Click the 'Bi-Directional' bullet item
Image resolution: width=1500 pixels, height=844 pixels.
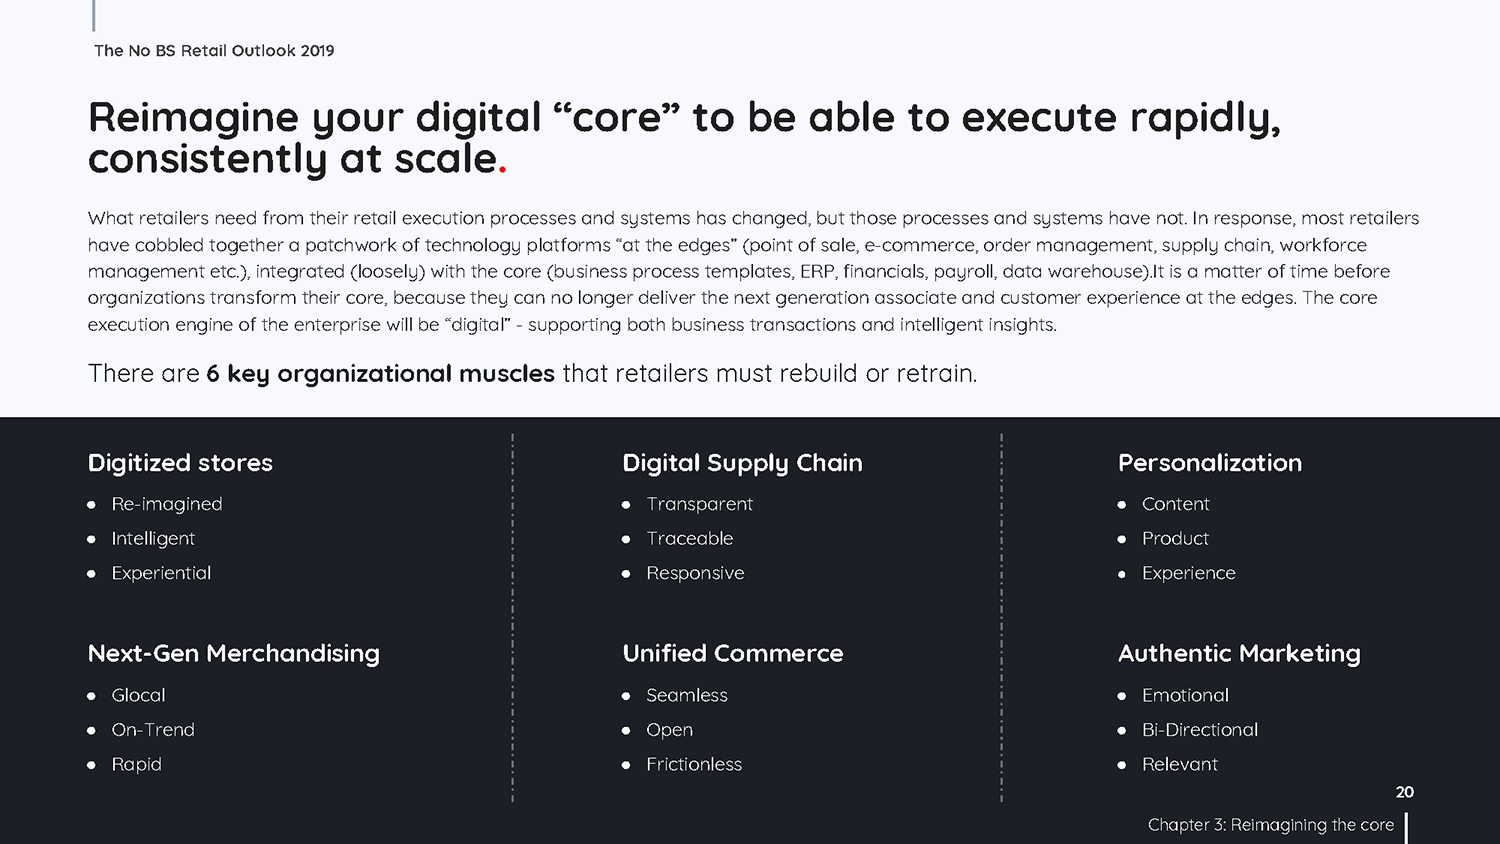1200,730
